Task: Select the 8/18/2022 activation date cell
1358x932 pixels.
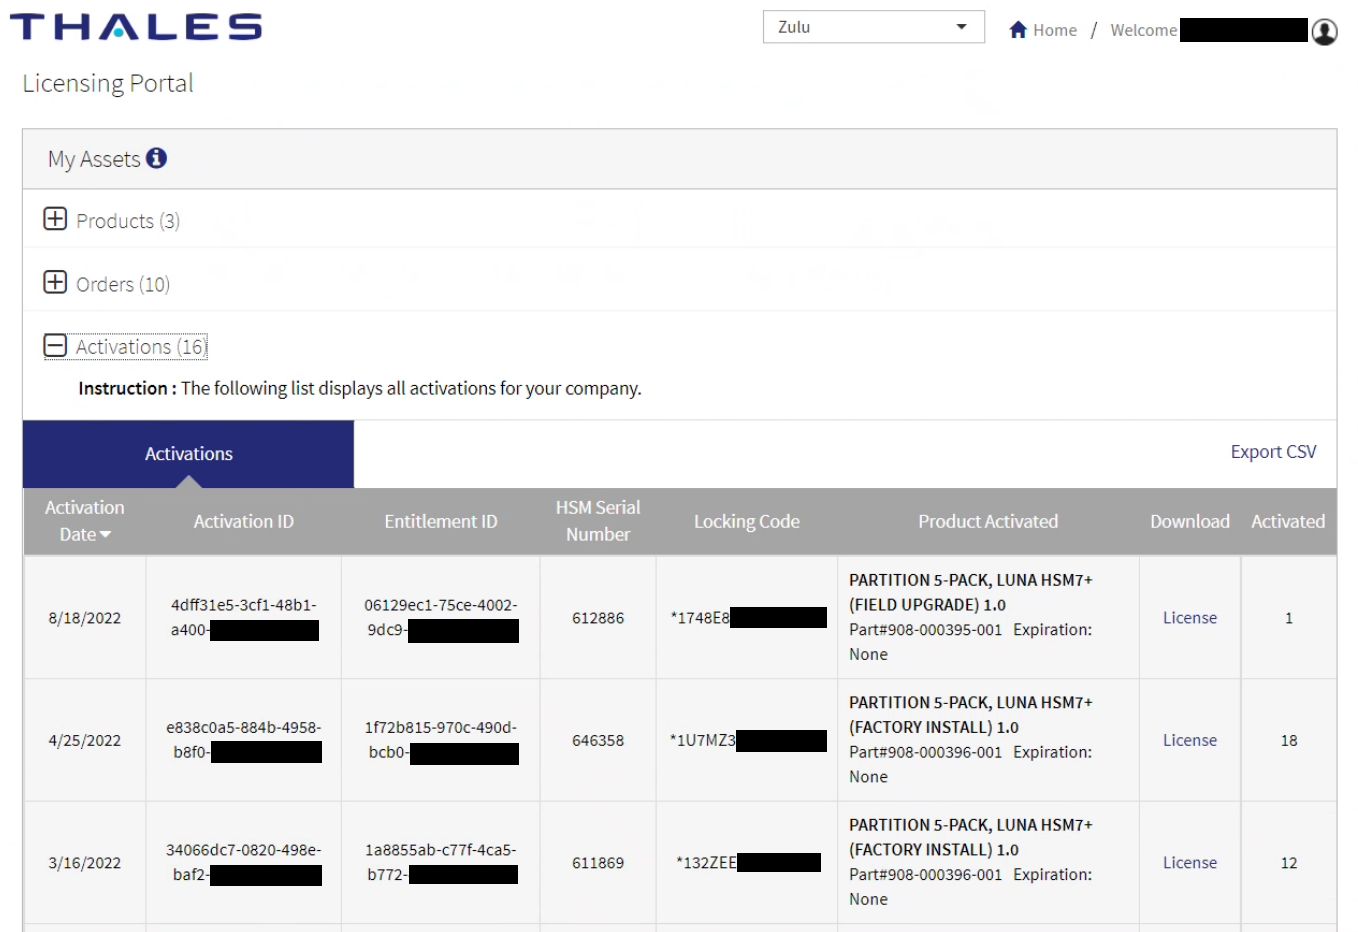Action: (85, 618)
